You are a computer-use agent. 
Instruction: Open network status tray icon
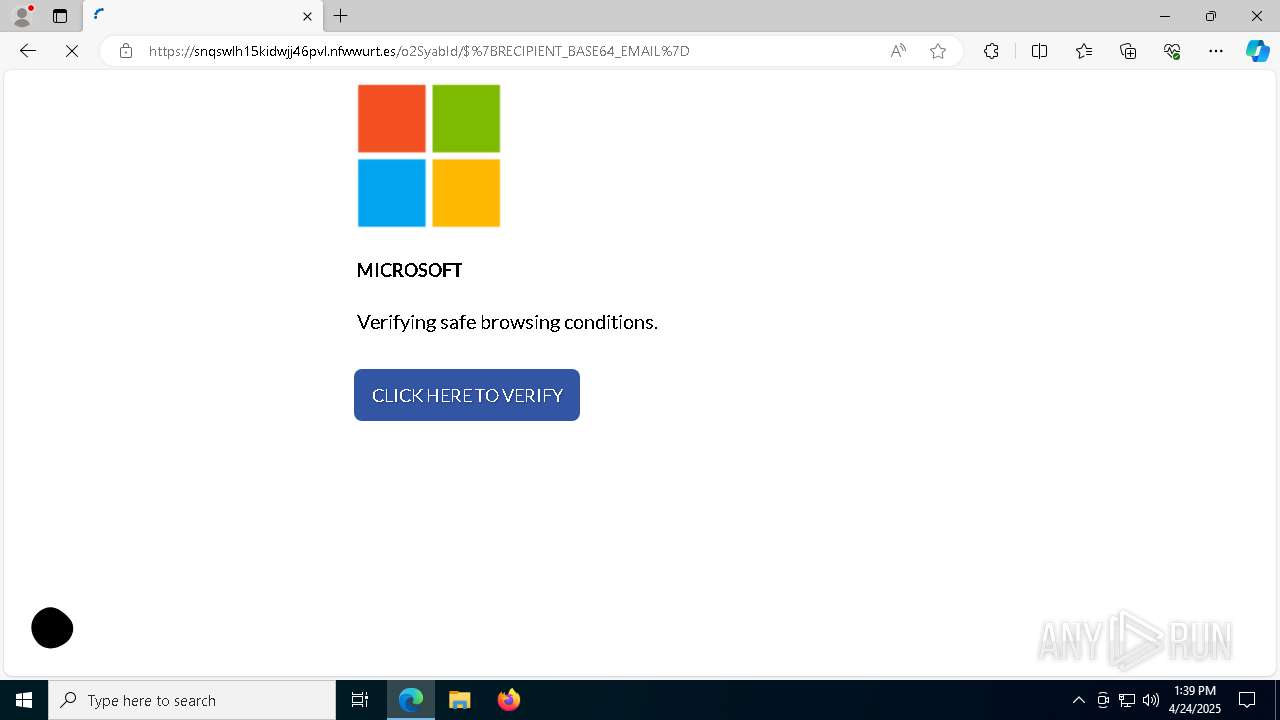tap(1127, 700)
